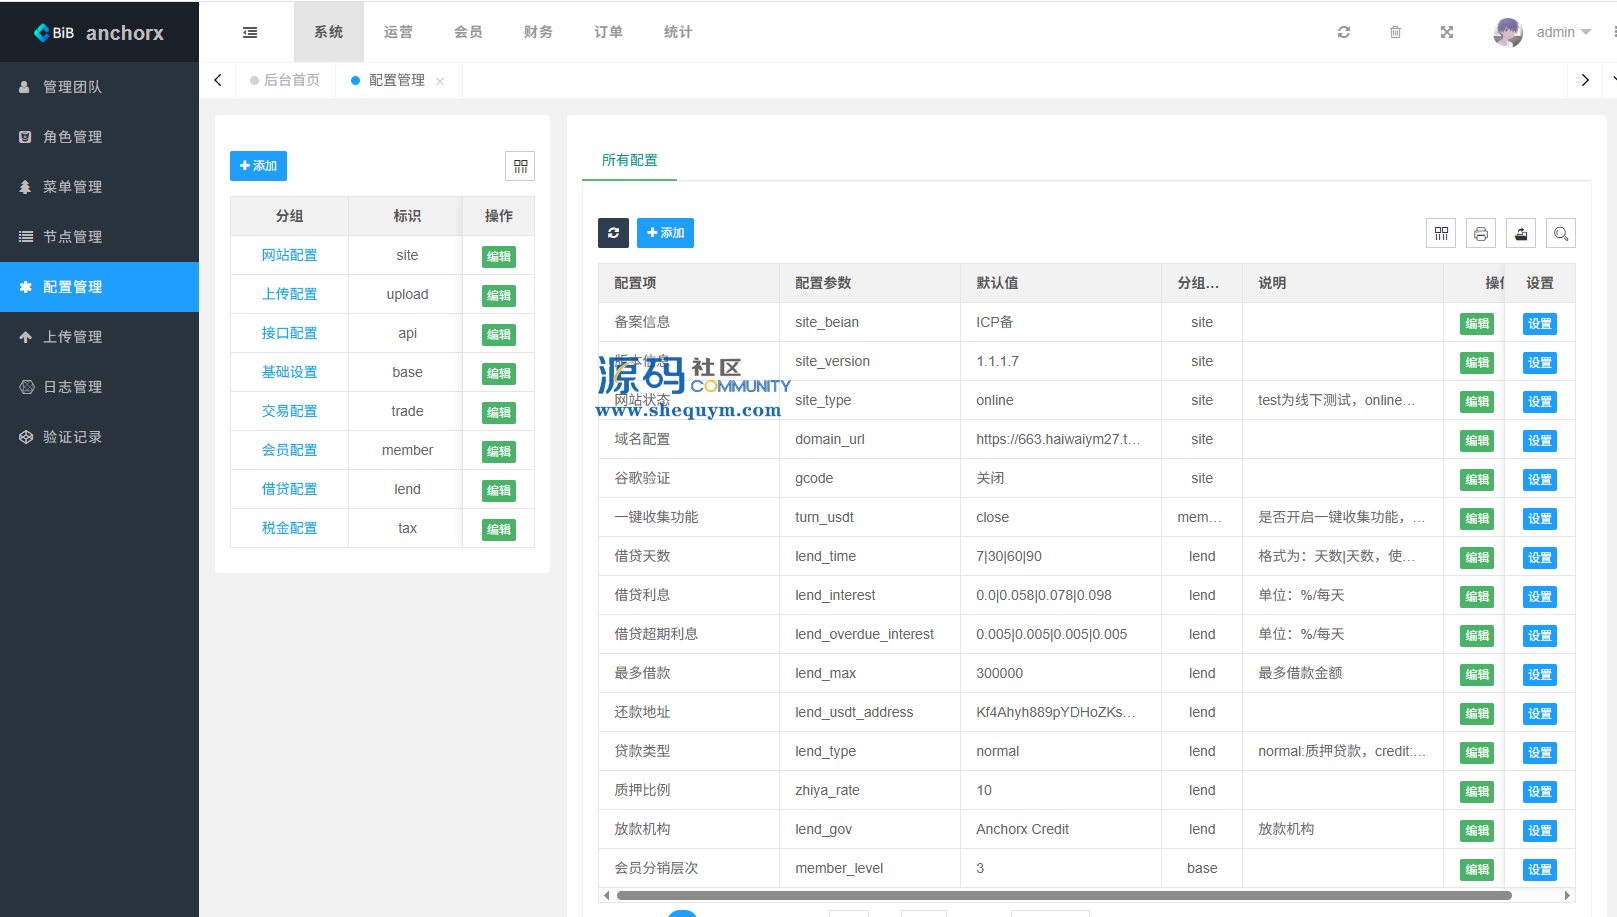Image resolution: width=1617 pixels, height=917 pixels.
Task: Click the refresh icon in the top header
Action: point(1344,32)
